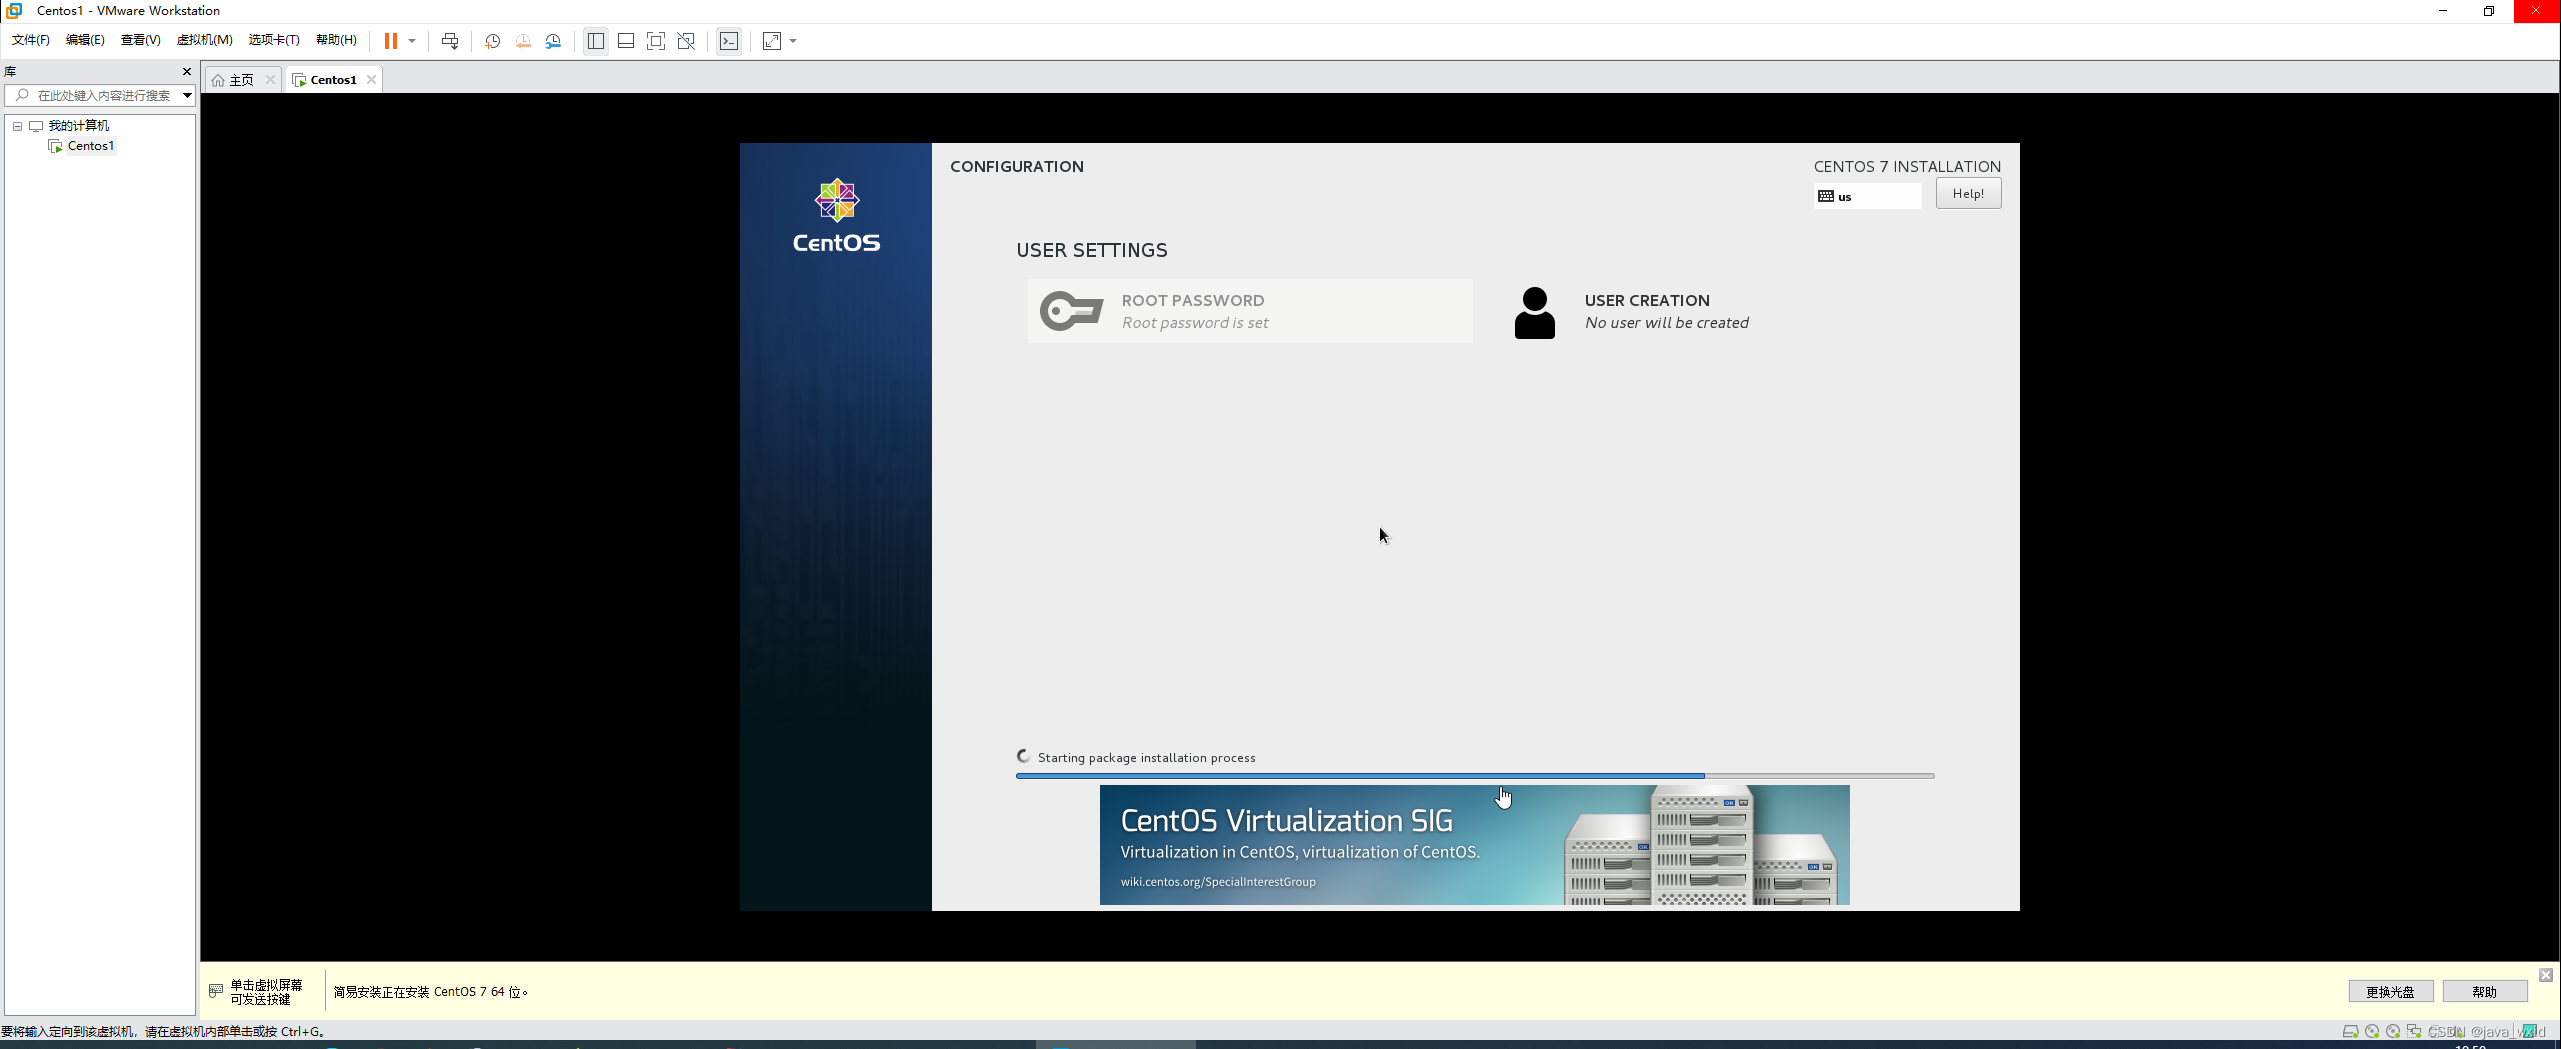Open the 帮助(H) menu
Image resolution: width=2561 pixels, height=1049 pixels.
336,40
